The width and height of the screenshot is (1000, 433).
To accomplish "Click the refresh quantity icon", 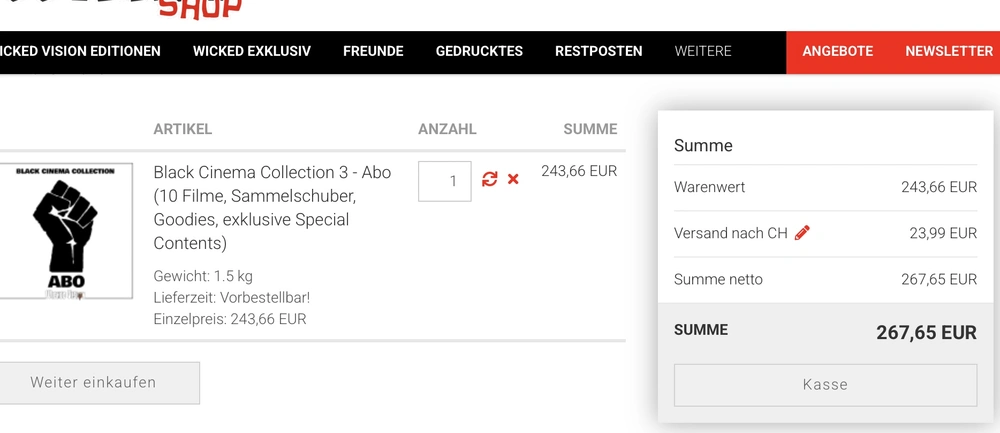I will click(489, 179).
